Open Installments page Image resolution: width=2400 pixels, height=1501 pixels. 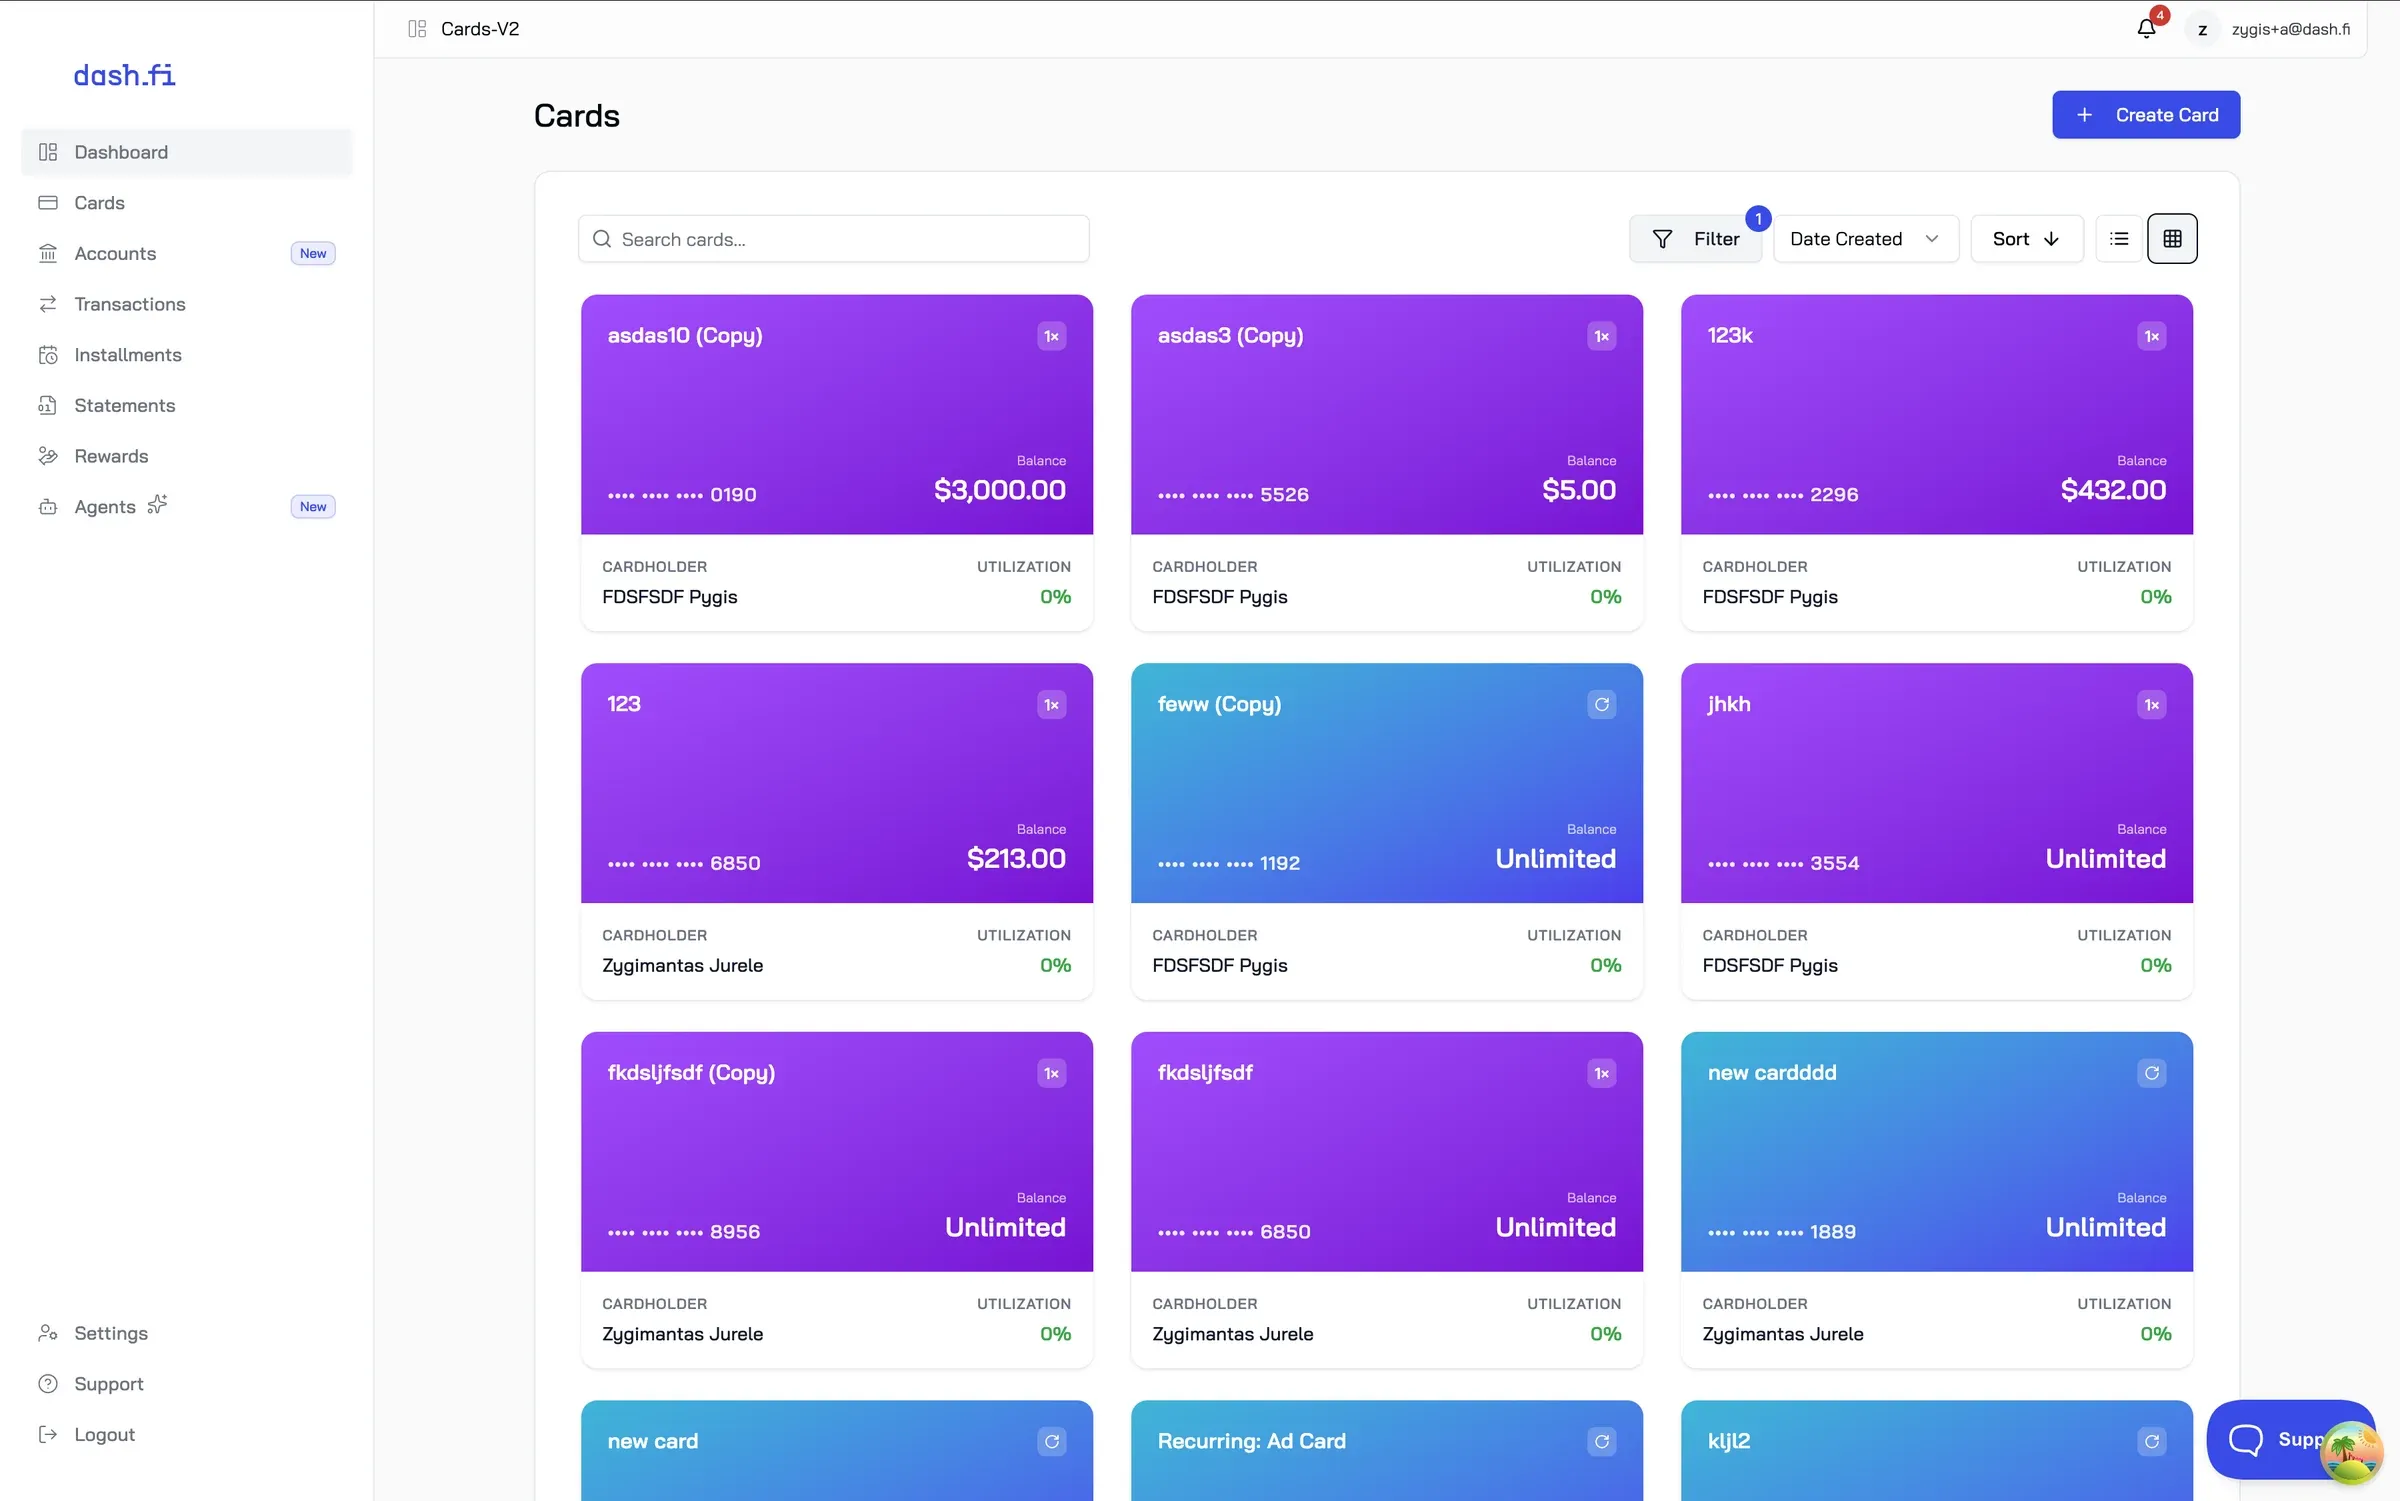click(187, 355)
